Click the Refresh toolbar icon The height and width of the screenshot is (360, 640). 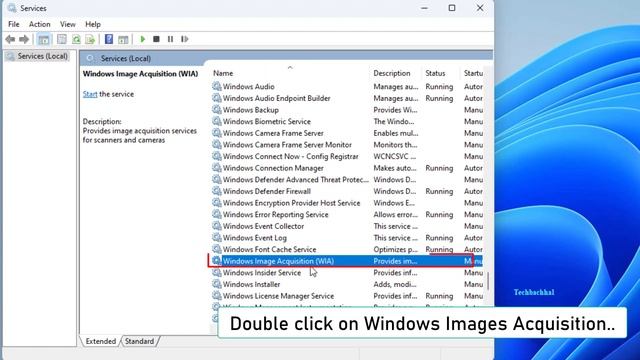coord(76,39)
